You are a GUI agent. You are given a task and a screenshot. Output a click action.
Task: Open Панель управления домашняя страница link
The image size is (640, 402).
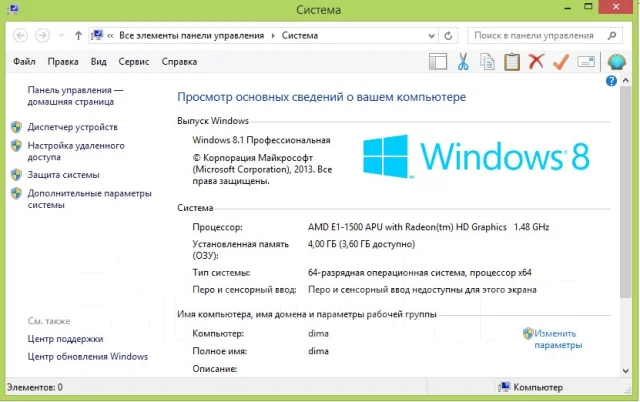click(75, 96)
